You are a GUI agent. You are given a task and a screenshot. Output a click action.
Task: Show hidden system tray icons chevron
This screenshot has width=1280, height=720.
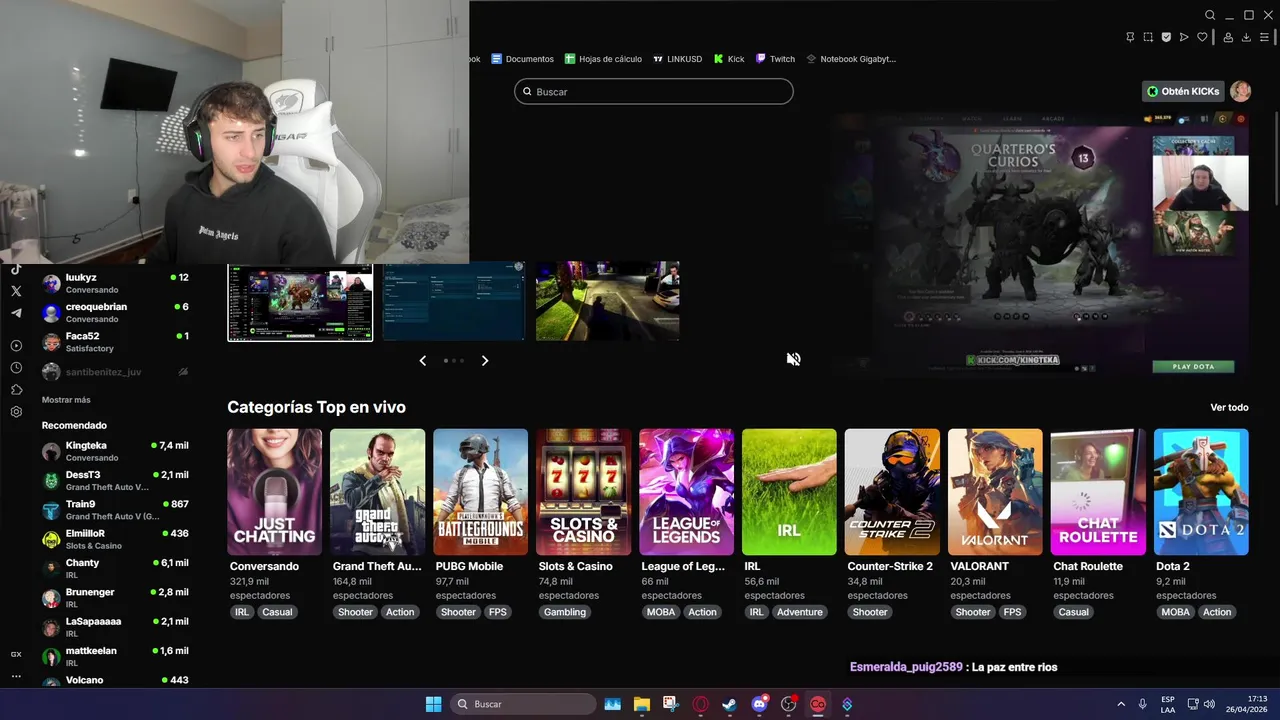coord(1121,704)
